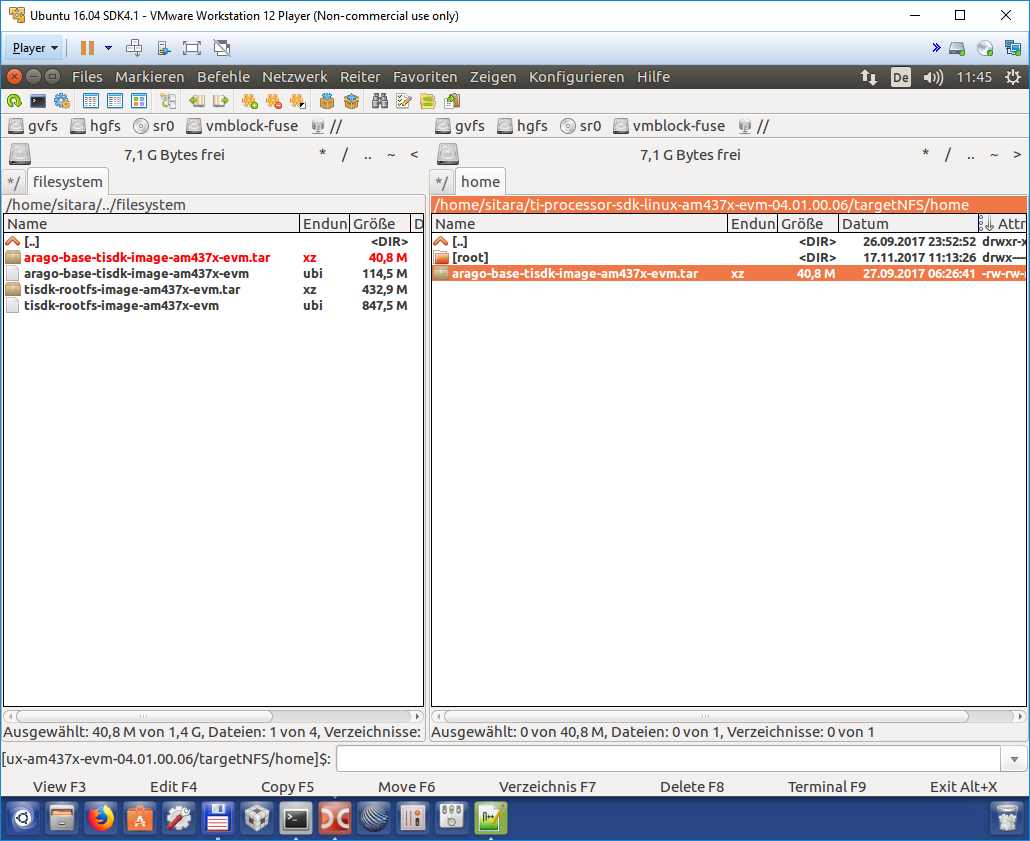This screenshot has width=1030, height=841.
Task: Open the Files menu
Action: pos(87,77)
